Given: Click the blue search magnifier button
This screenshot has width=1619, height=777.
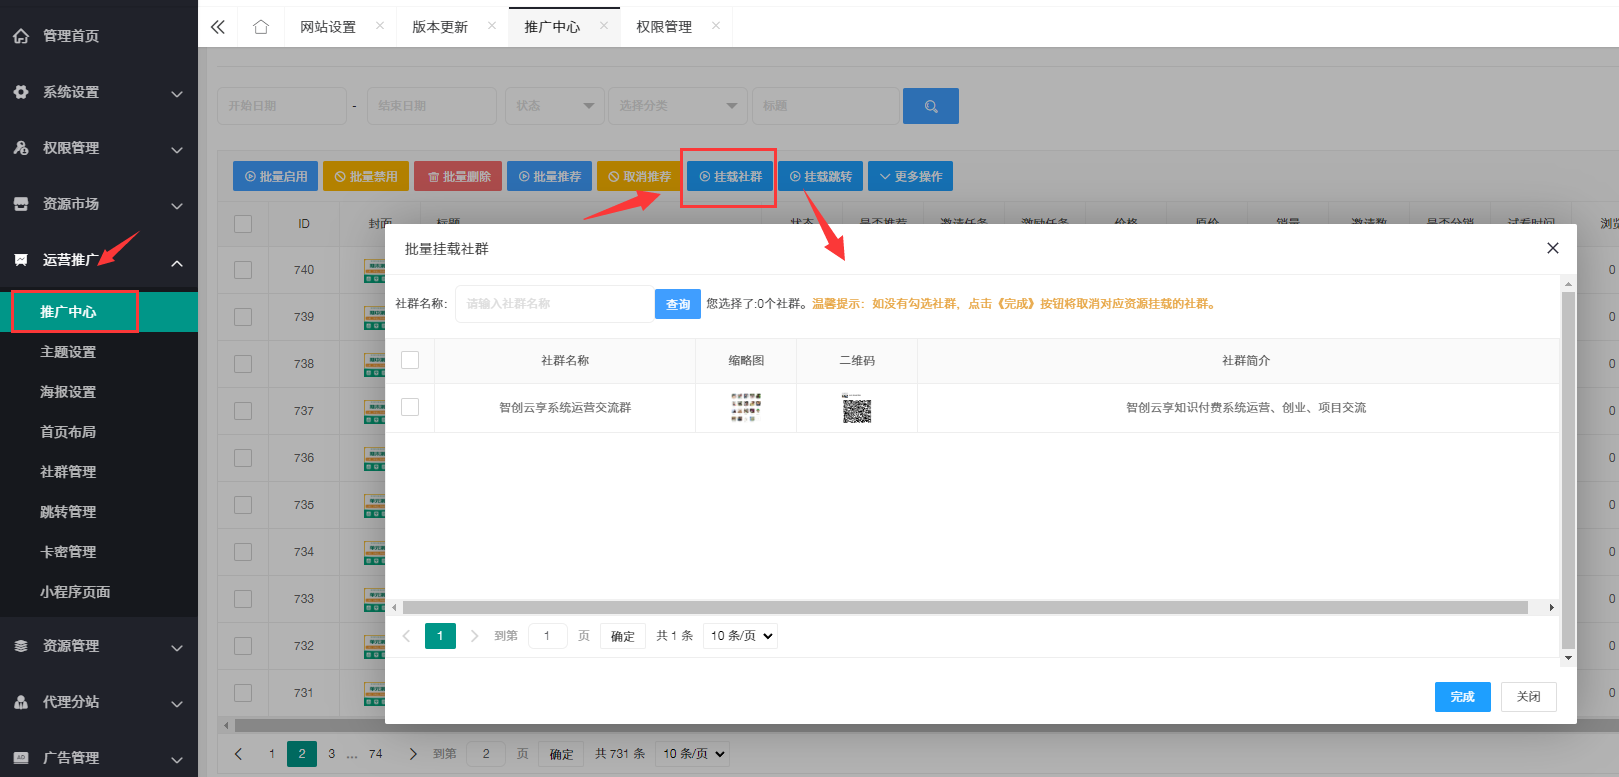Looking at the screenshot, I should (931, 106).
